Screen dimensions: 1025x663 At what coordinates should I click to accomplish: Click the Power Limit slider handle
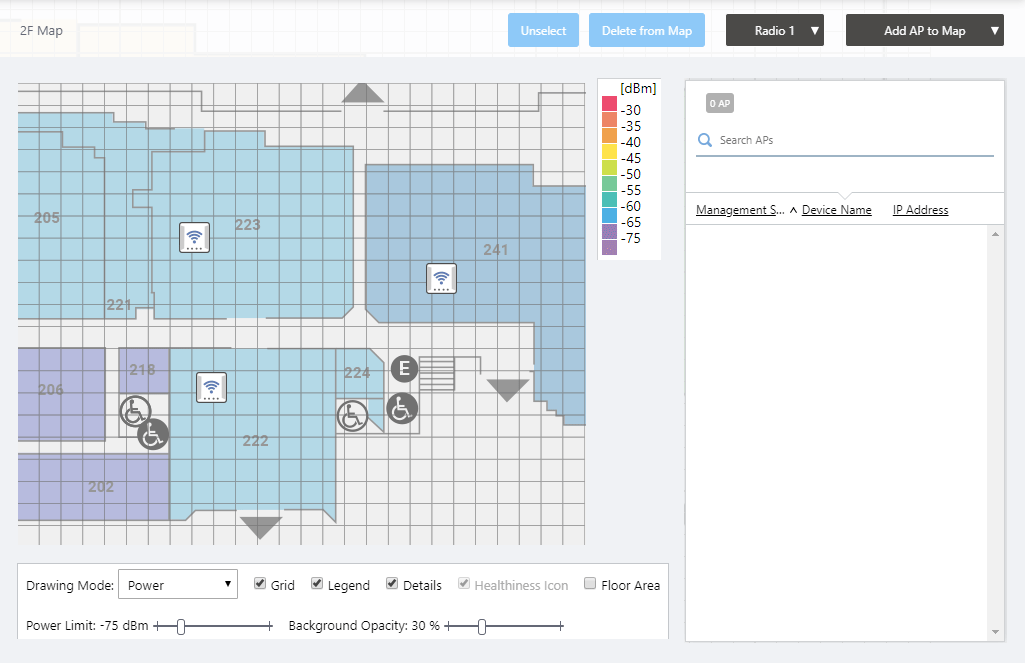point(181,626)
